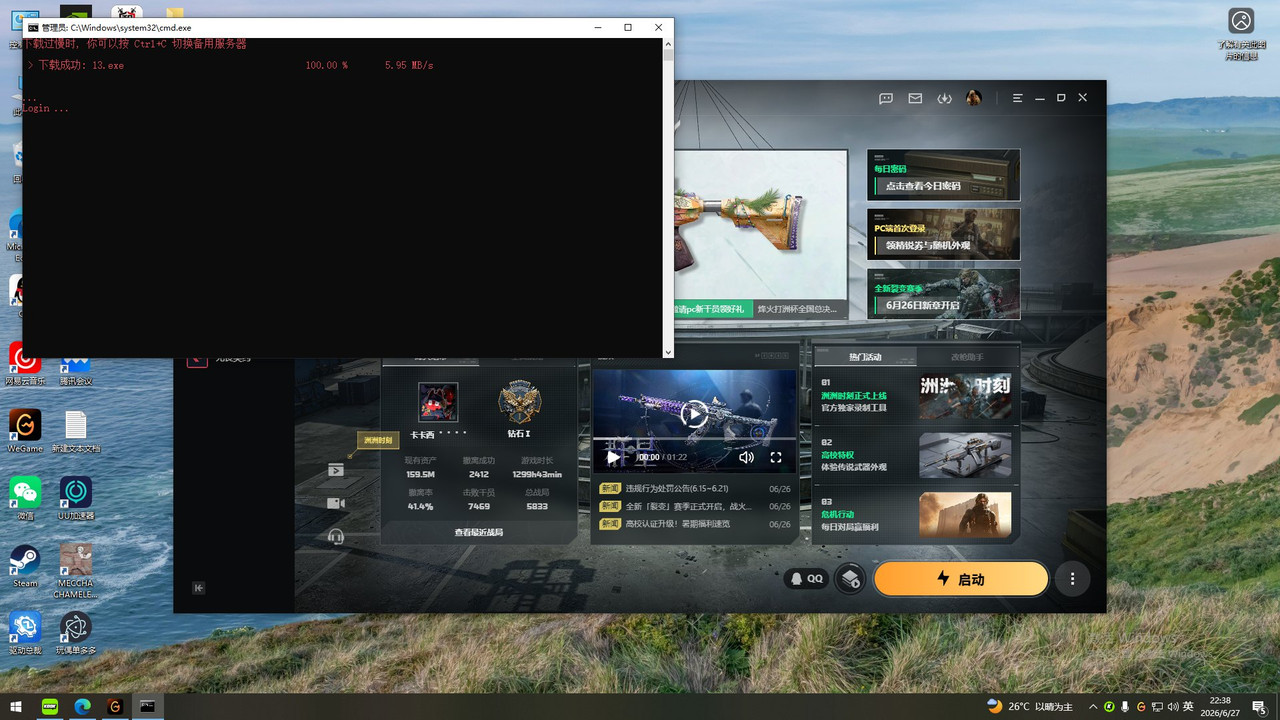
Task: Open the weather widget 26°C on taskbar
Action: pyautogui.click(x=1030, y=706)
